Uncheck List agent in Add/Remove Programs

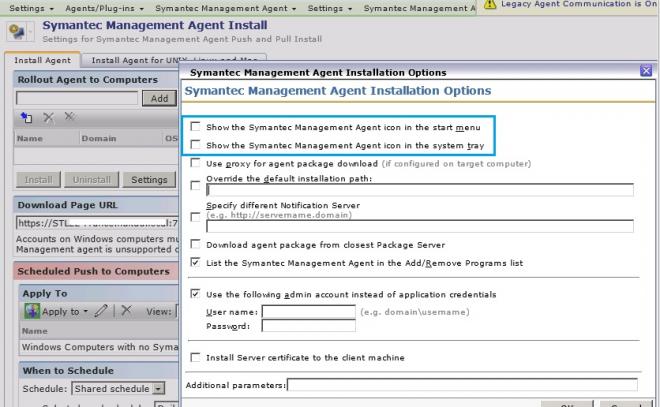(x=195, y=262)
